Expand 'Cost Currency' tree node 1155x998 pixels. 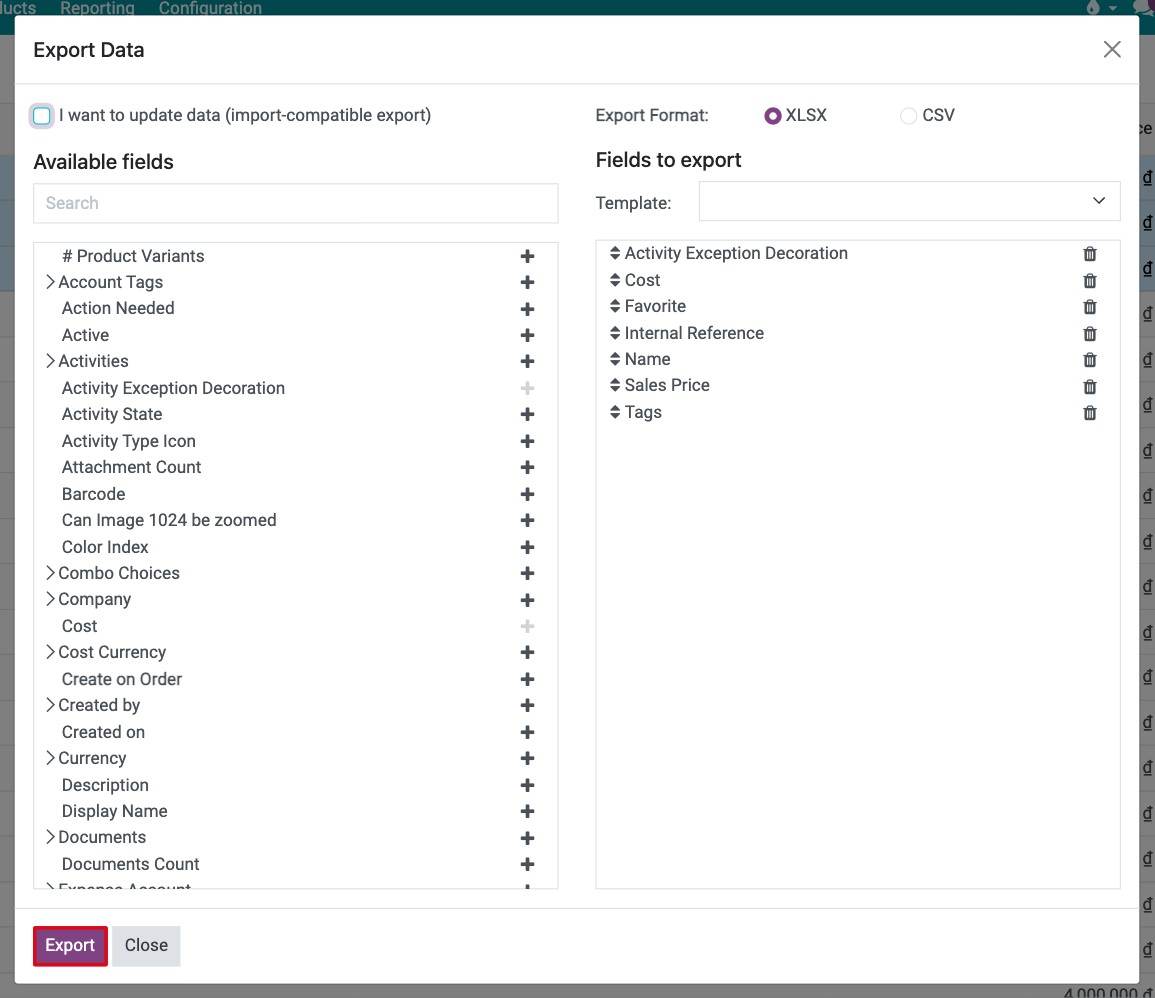(x=50, y=653)
